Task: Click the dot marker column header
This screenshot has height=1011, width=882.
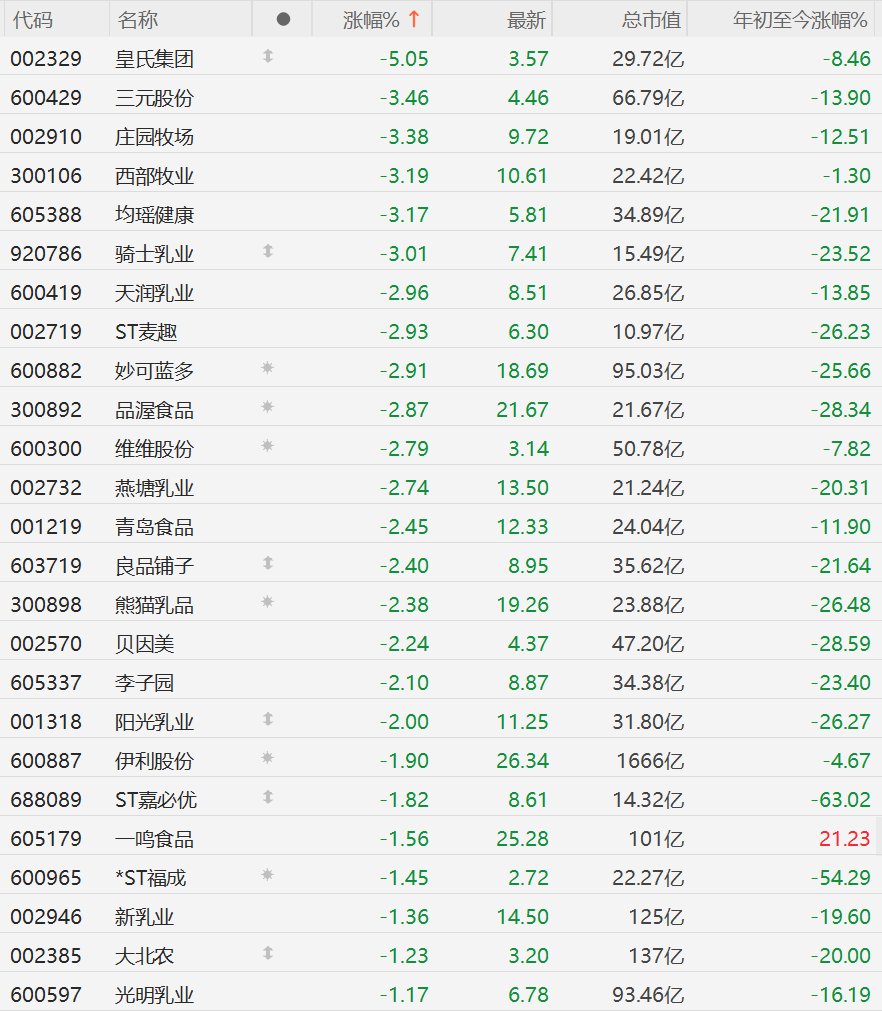Action: (x=282, y=19)
